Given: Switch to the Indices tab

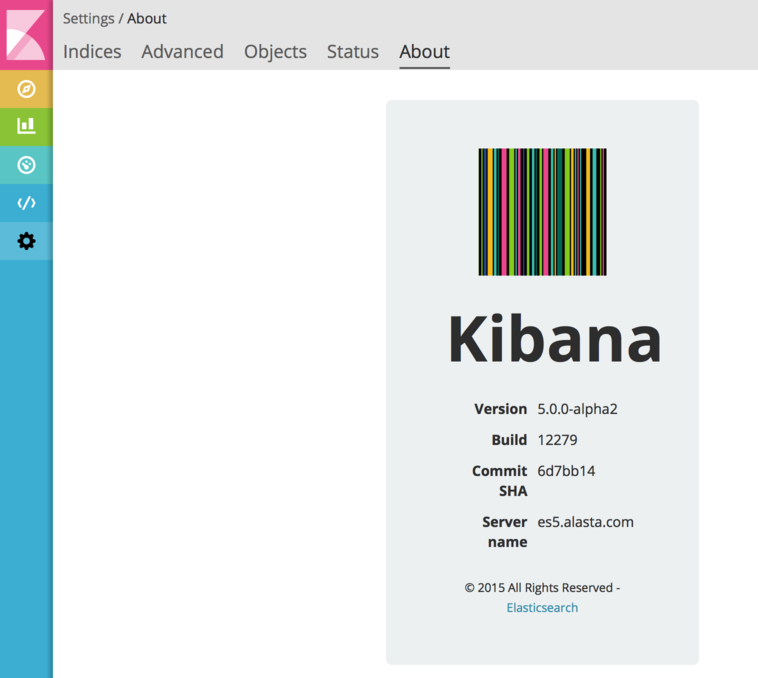Looking at the screenshot, I should coord(92,52).
